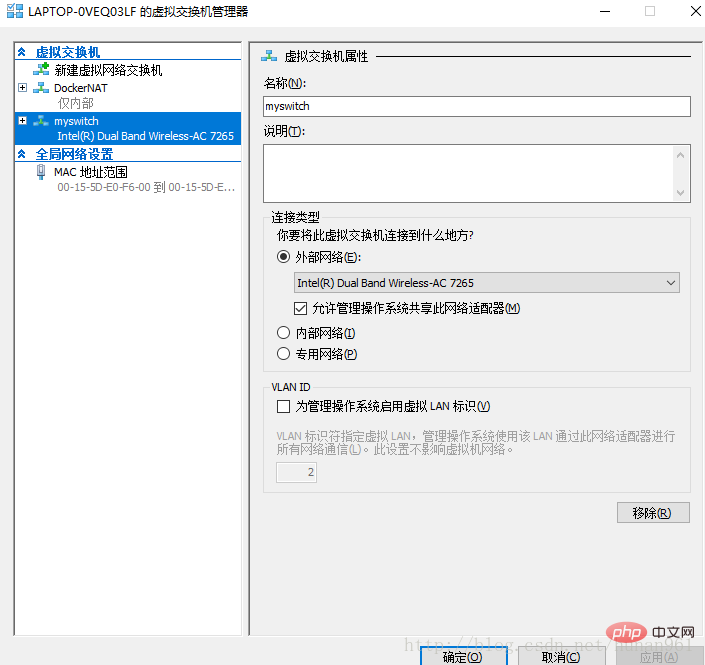
Task: Click the myswitch network icon in tree
Action: (x=41, y=121)
